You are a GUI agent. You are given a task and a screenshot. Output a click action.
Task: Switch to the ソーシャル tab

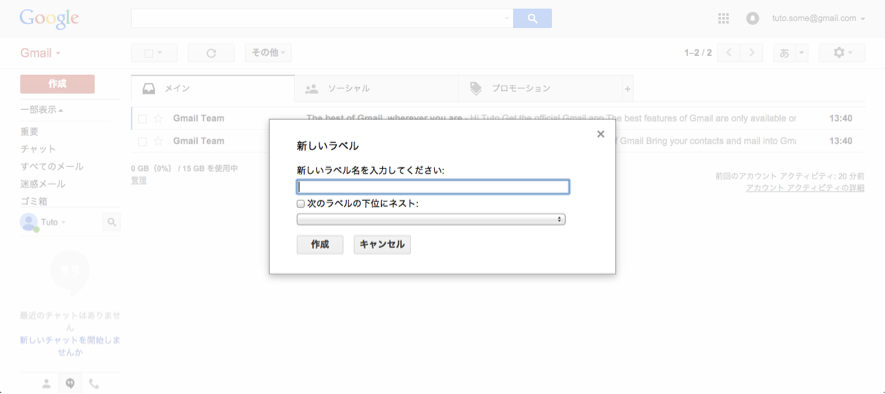[x=376, y=89]
